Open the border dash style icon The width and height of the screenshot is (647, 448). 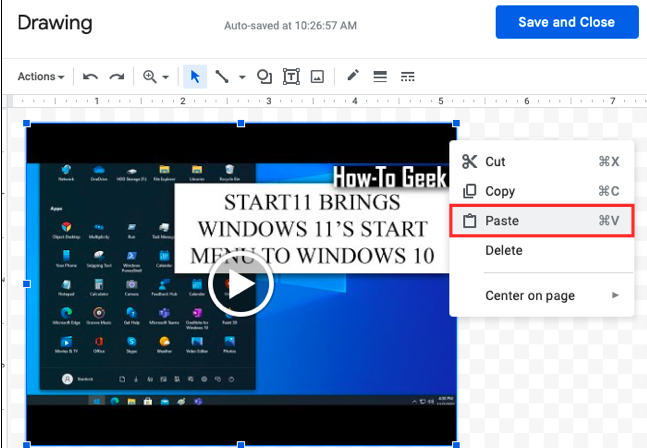(x=408, y=77)
